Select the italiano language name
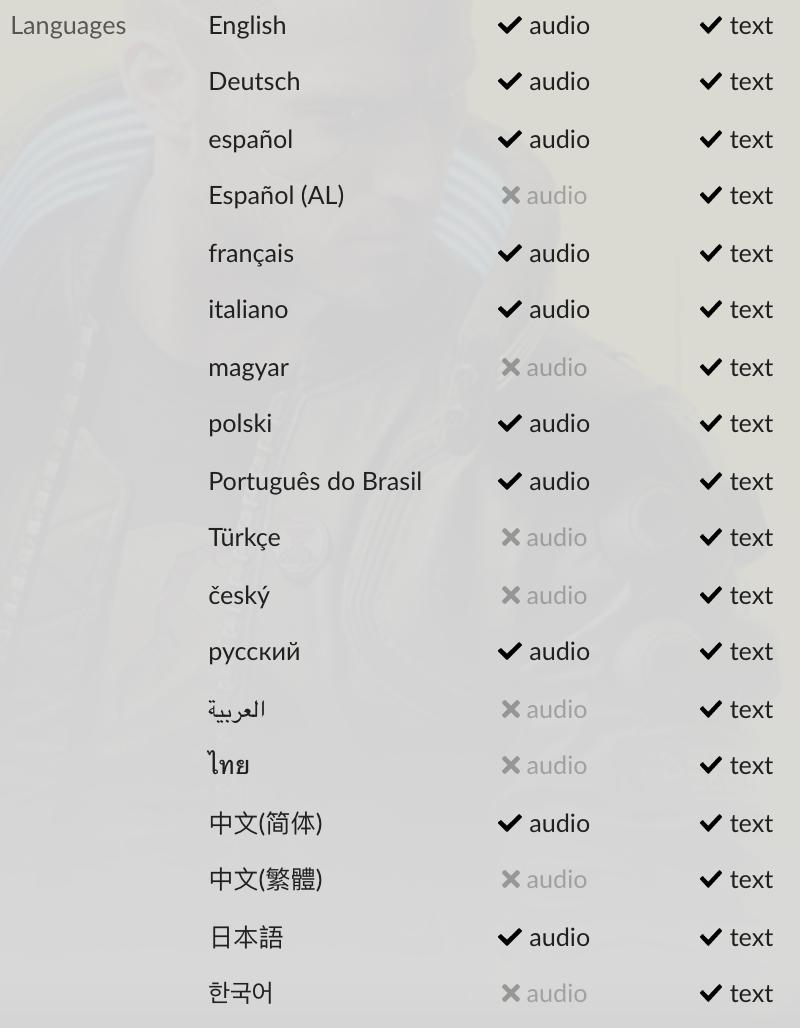 pyautogui.click(x=248, y=310)
